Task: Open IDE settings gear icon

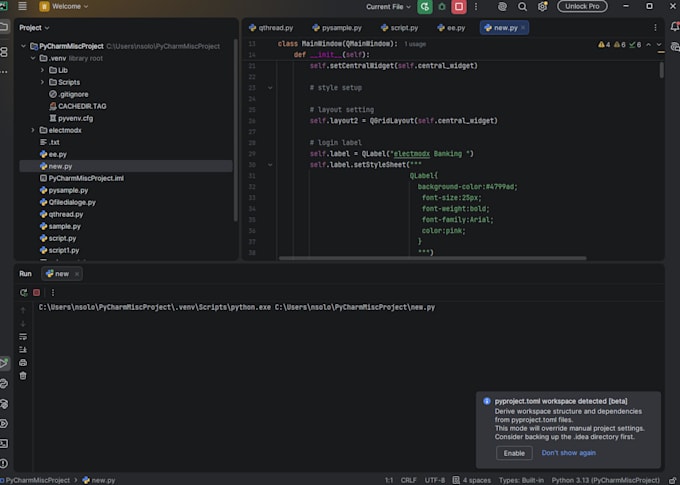Action: pyautogui.click(x=542, y=7)
